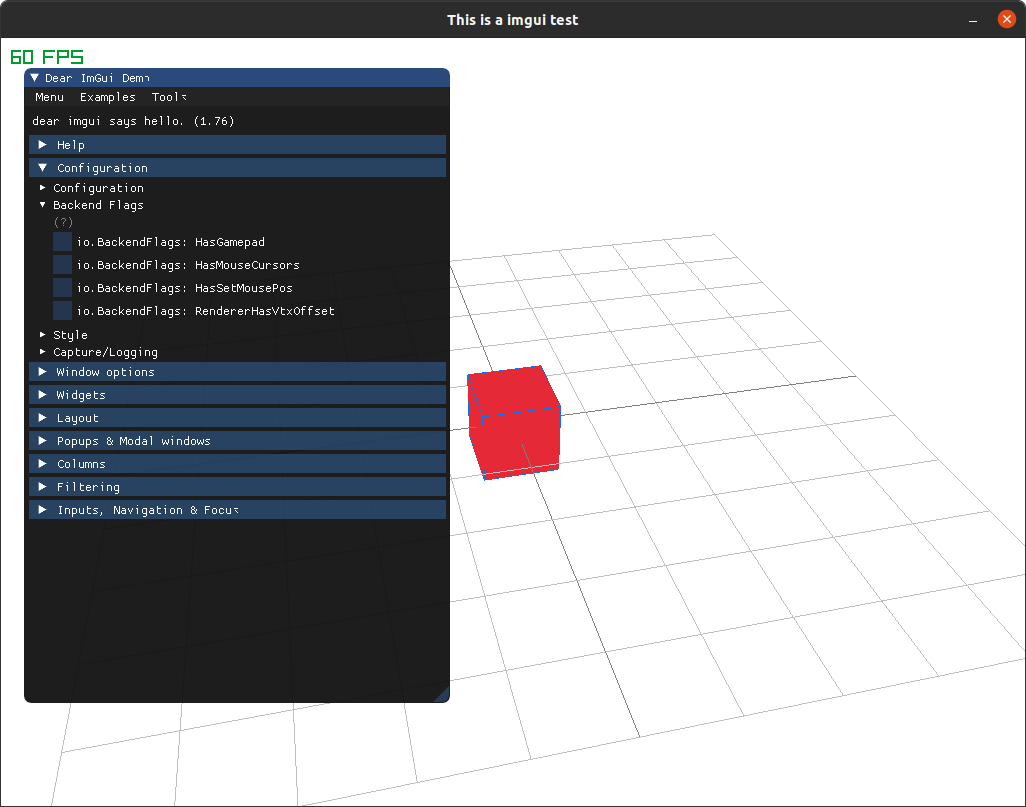Click the 'dear imgui says hello' text
Image resolution: width=1026 pixels, height=807 pixels.
(133, 121)
